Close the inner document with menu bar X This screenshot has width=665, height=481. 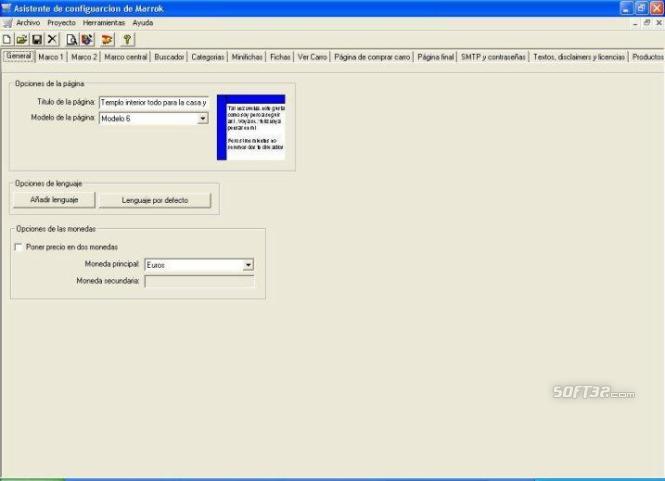[659, 23]
